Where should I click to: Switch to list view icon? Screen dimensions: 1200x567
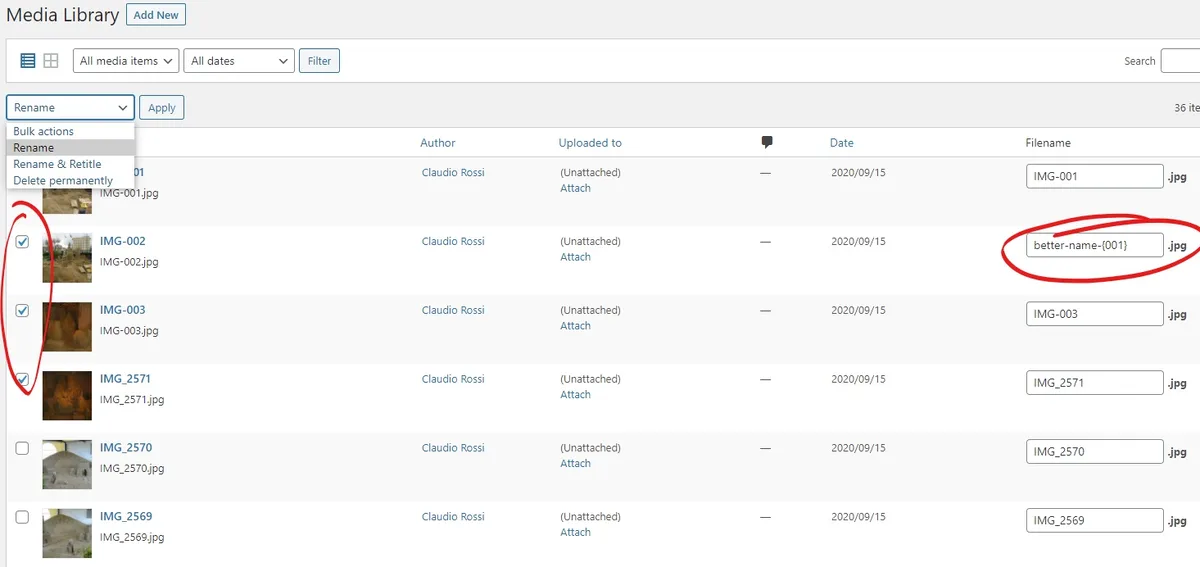coord(28,61)
